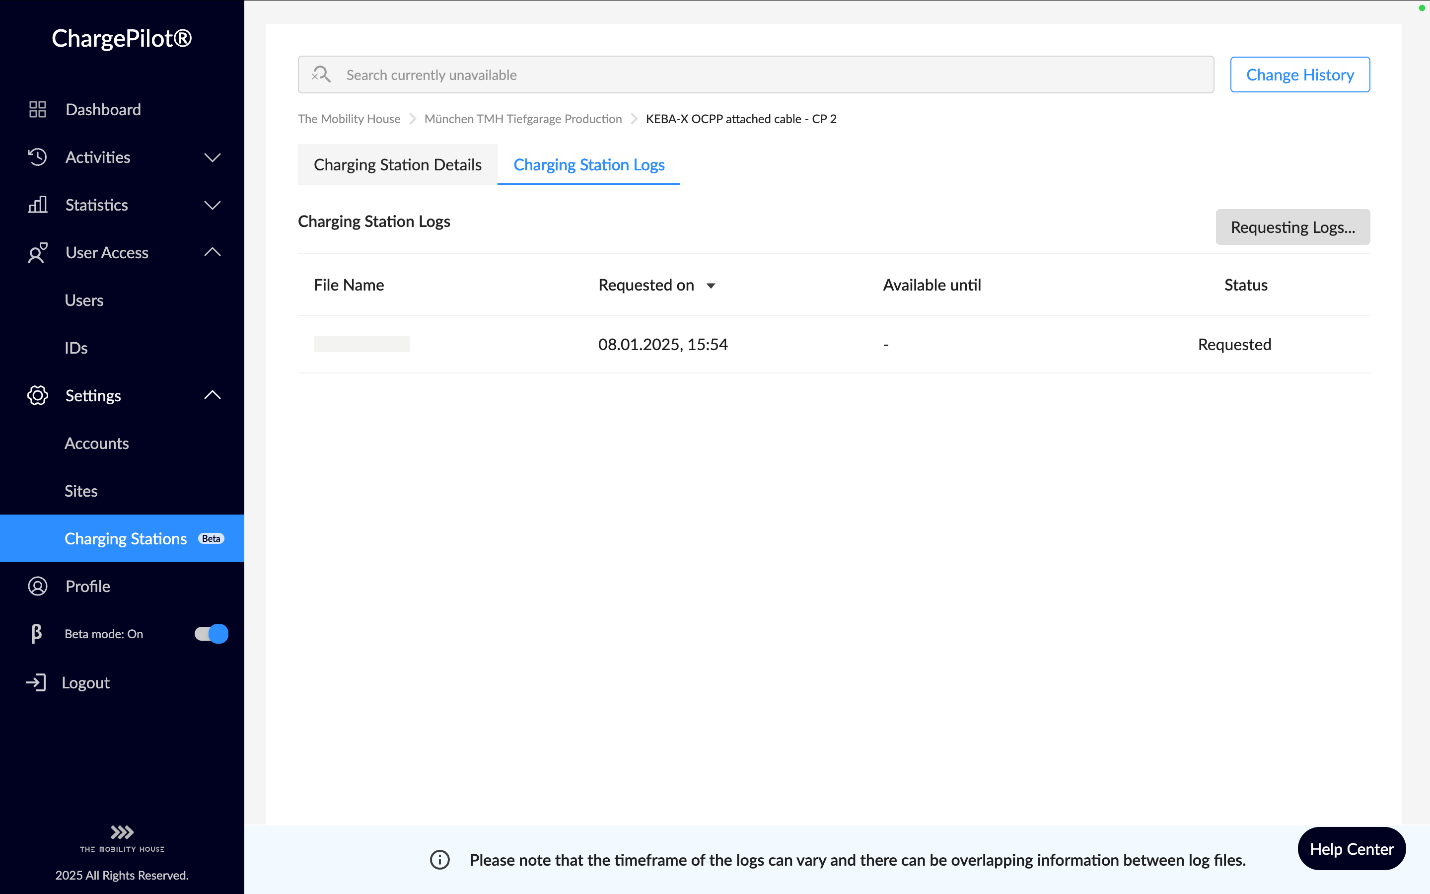
Task: Go to Accounts settings
Action: click(97, 443)
